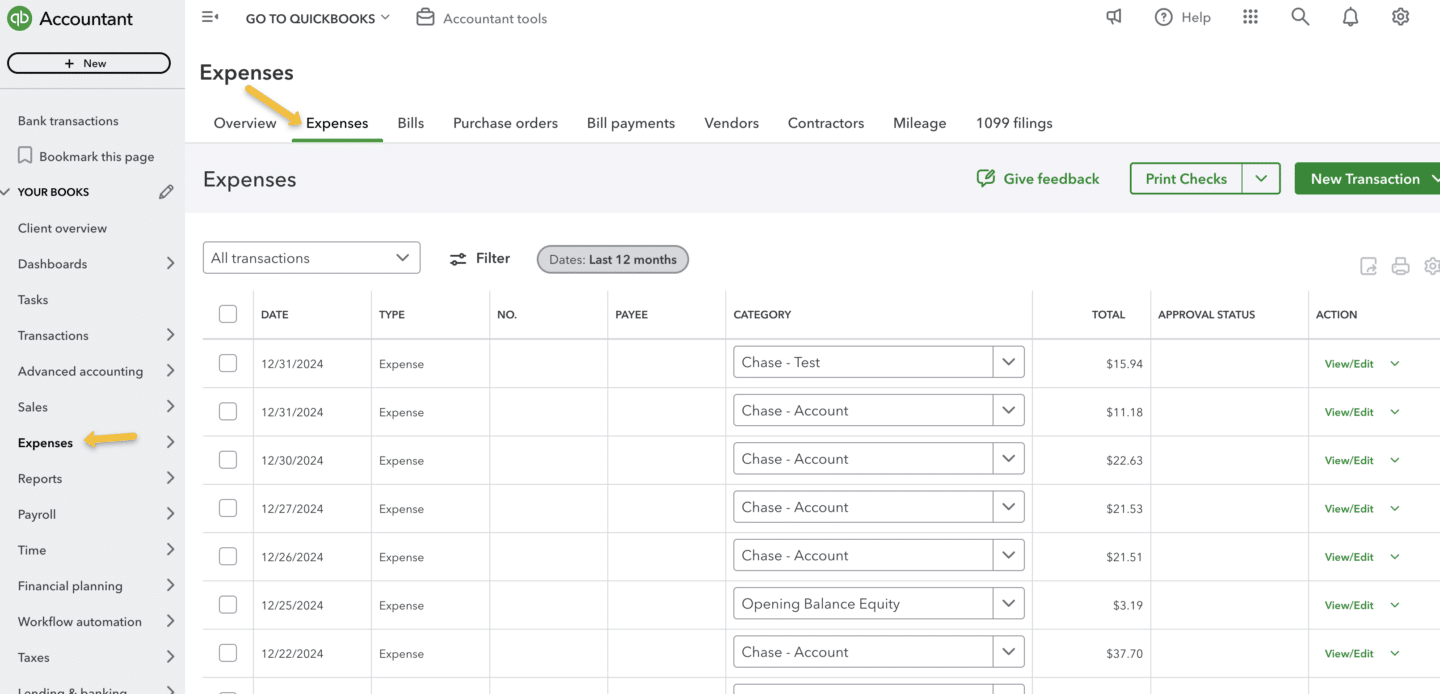
Task: Click View/Edit for the $3.19 expense
Action: point(1349,605)
